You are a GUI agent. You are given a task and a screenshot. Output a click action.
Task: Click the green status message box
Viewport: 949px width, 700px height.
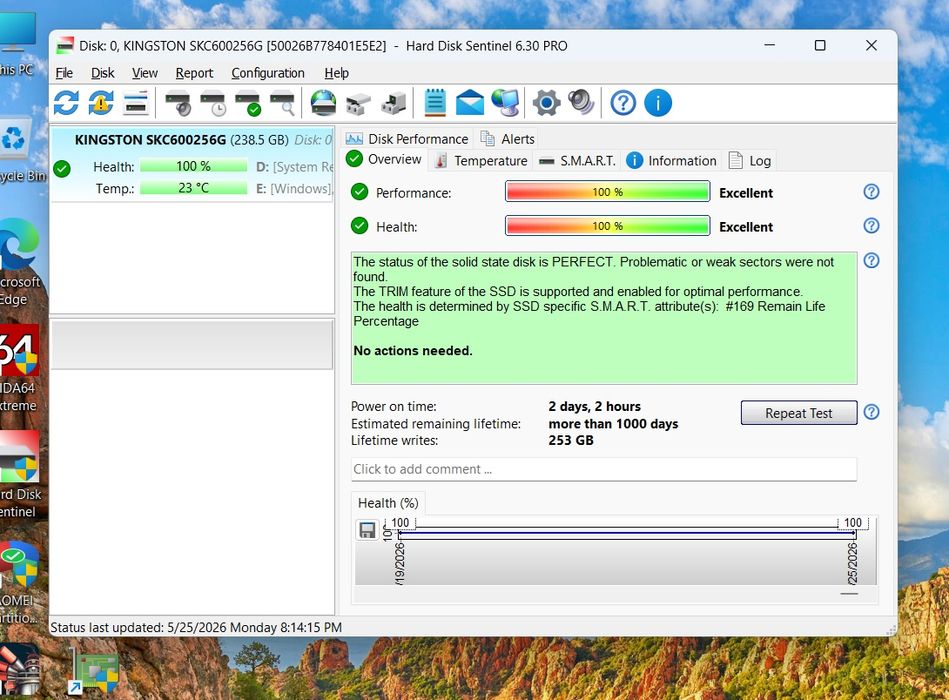pyautogui.click(x=604, y=318)
